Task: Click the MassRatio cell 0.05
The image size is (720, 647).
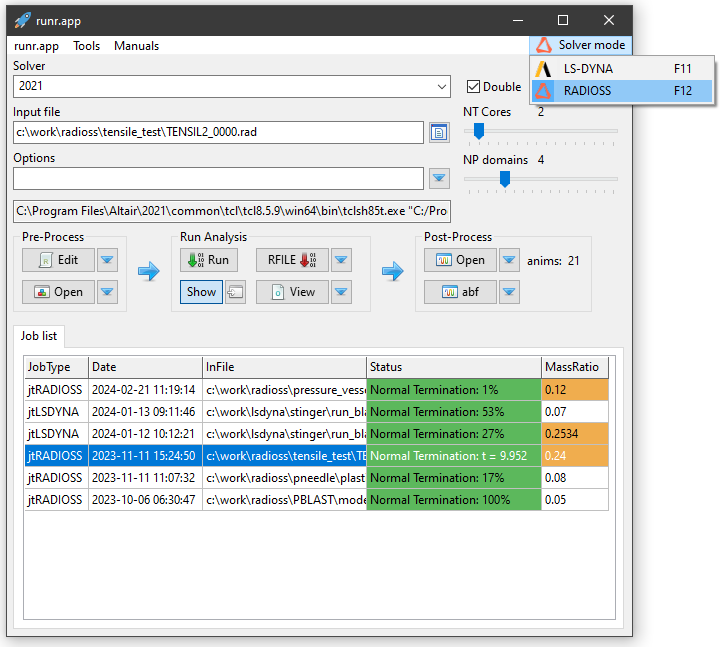Action: (575, 500)
